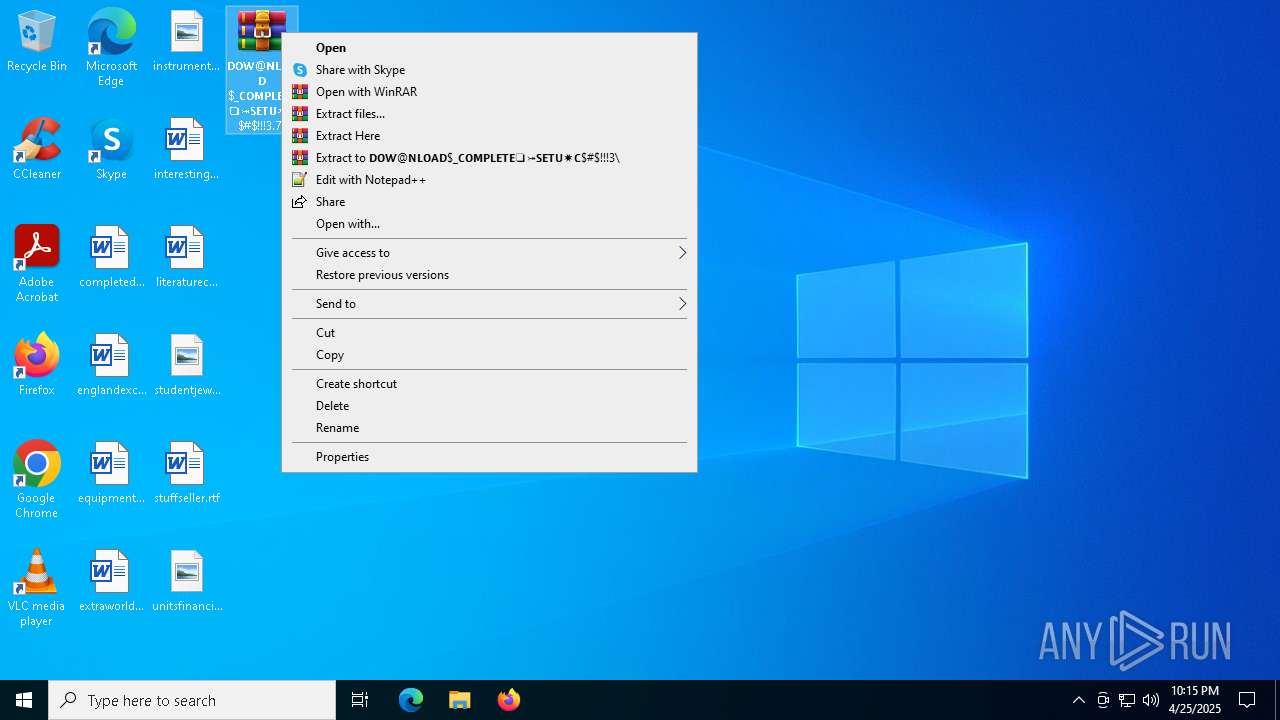
Task: Show hidden system tray icons
Action: click(x=1078, y=700)
